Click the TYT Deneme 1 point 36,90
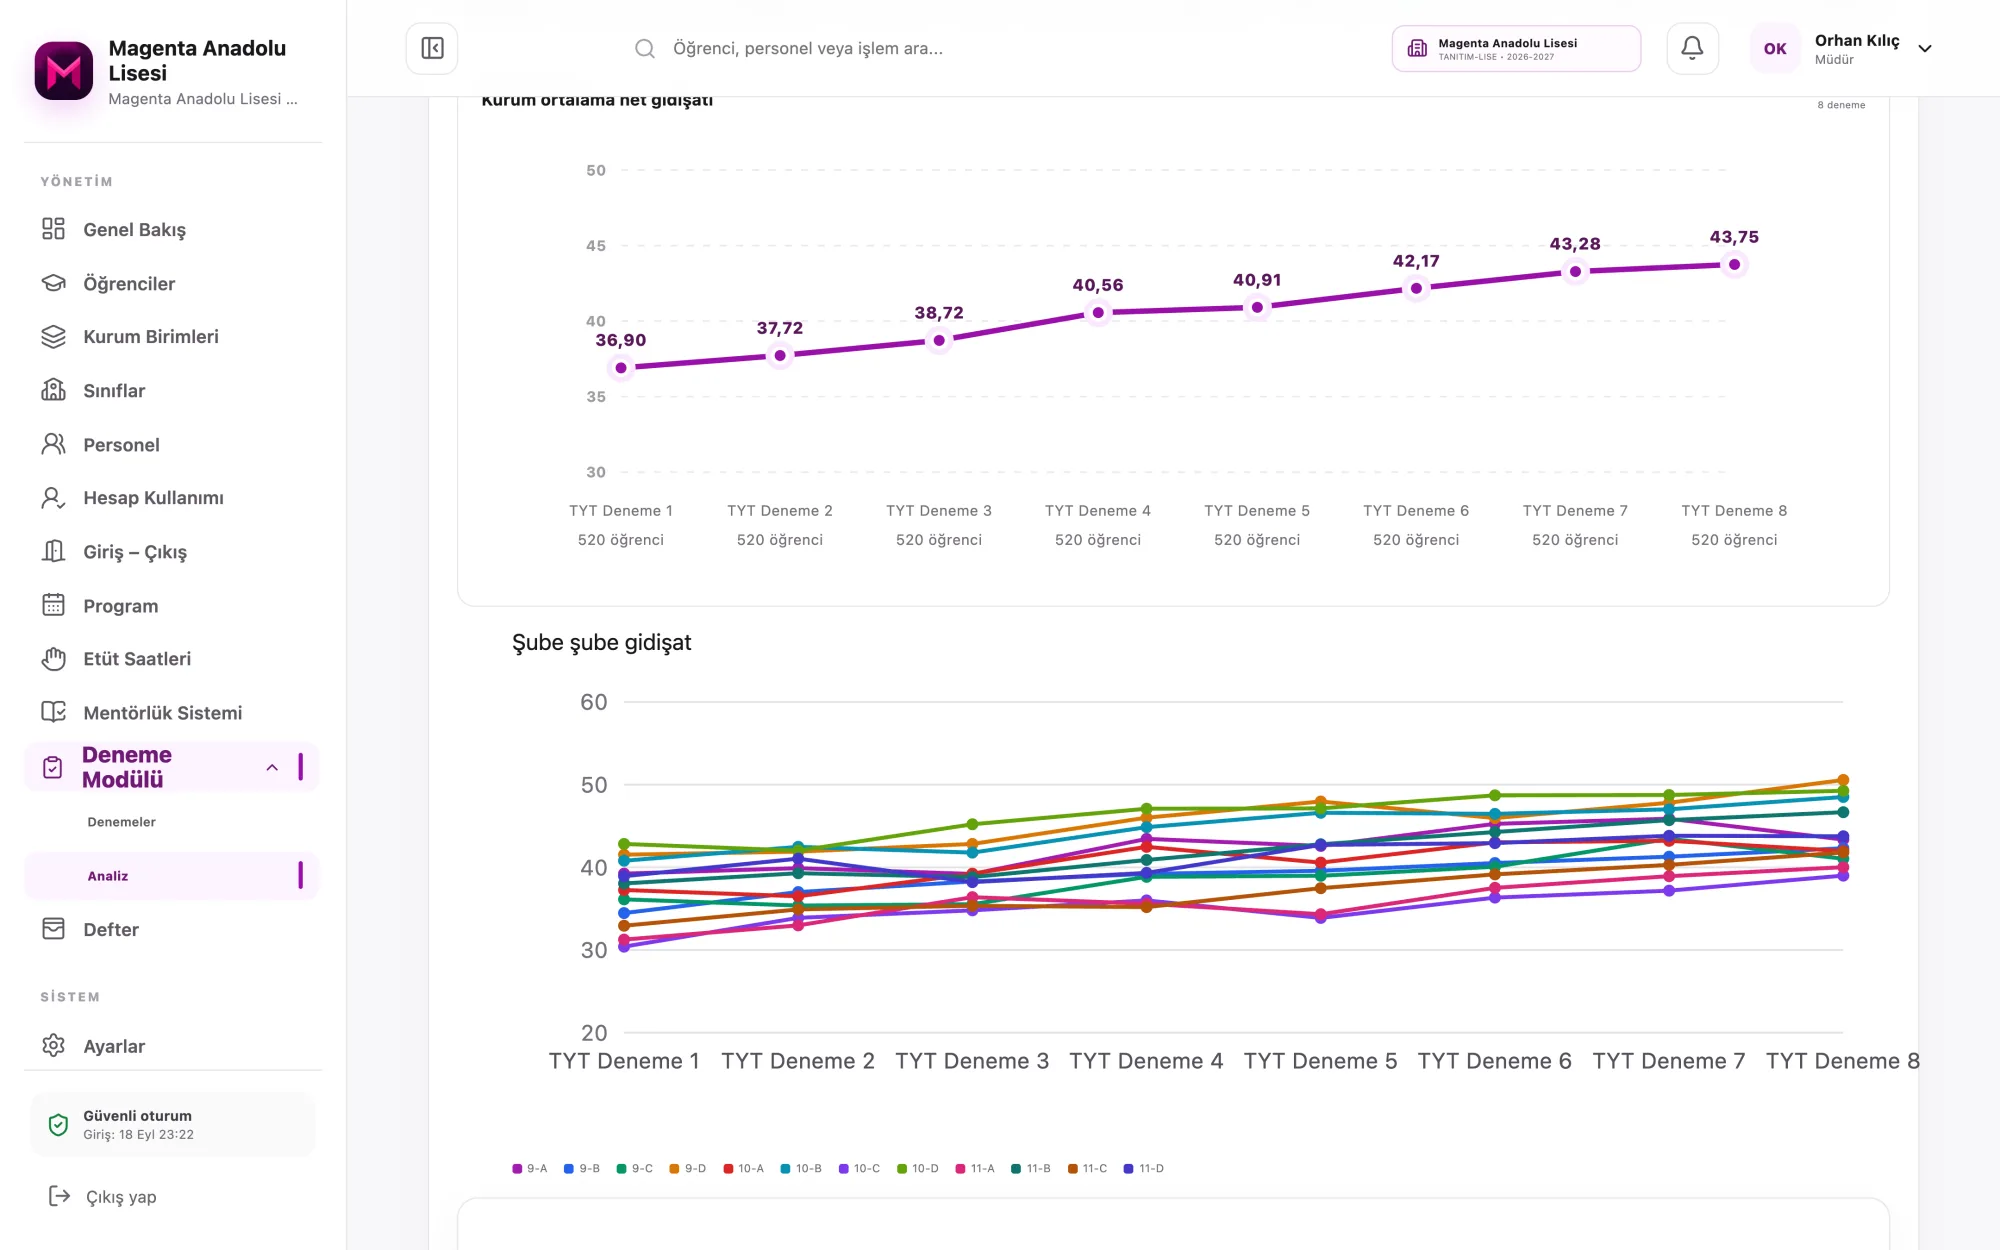This screenshot has width=2000, height=1250. [x=621, y=368]
